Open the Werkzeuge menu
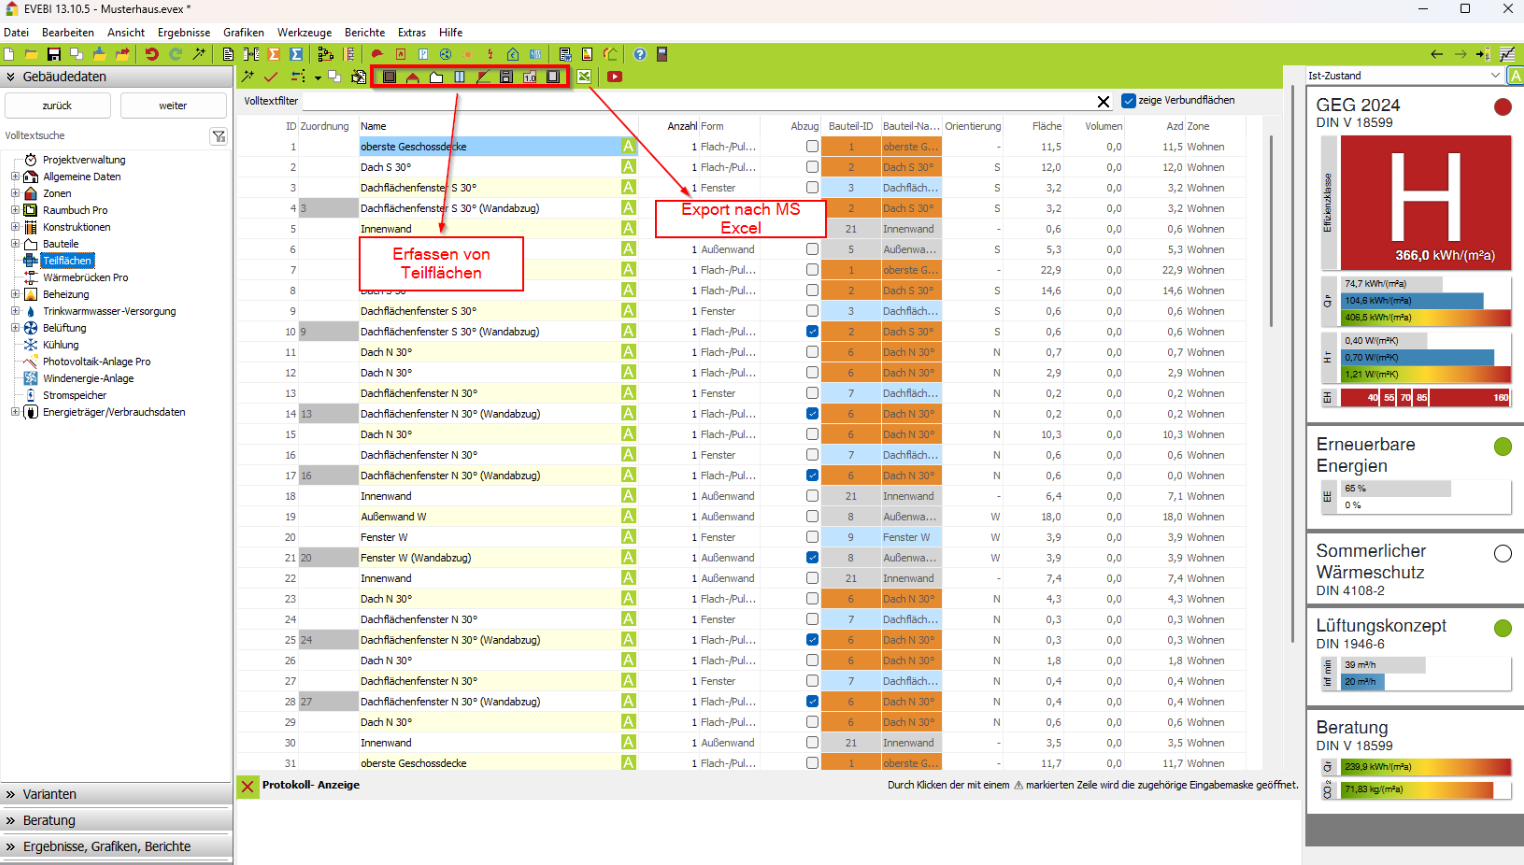1524x865 pixels. click(304, 32)
